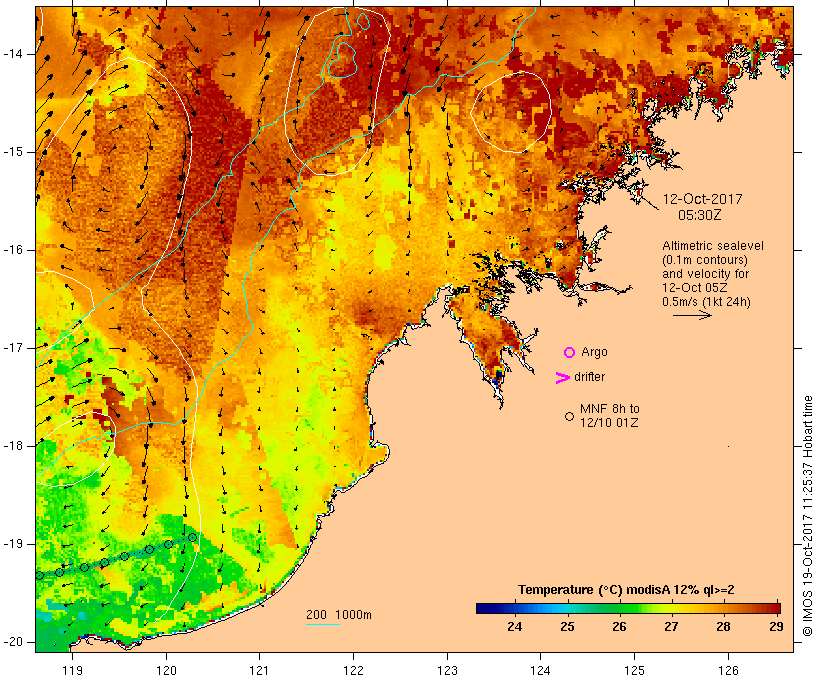Click the -14 latitude axis label
This screenshot has height=680, width=820.
(12, 54)
